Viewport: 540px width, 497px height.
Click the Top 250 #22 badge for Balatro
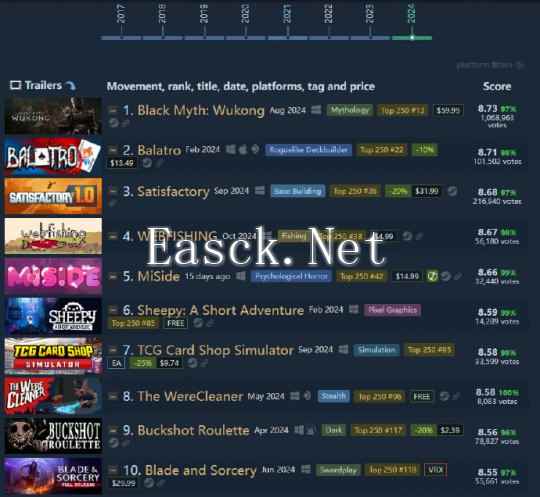click(382, 150)
